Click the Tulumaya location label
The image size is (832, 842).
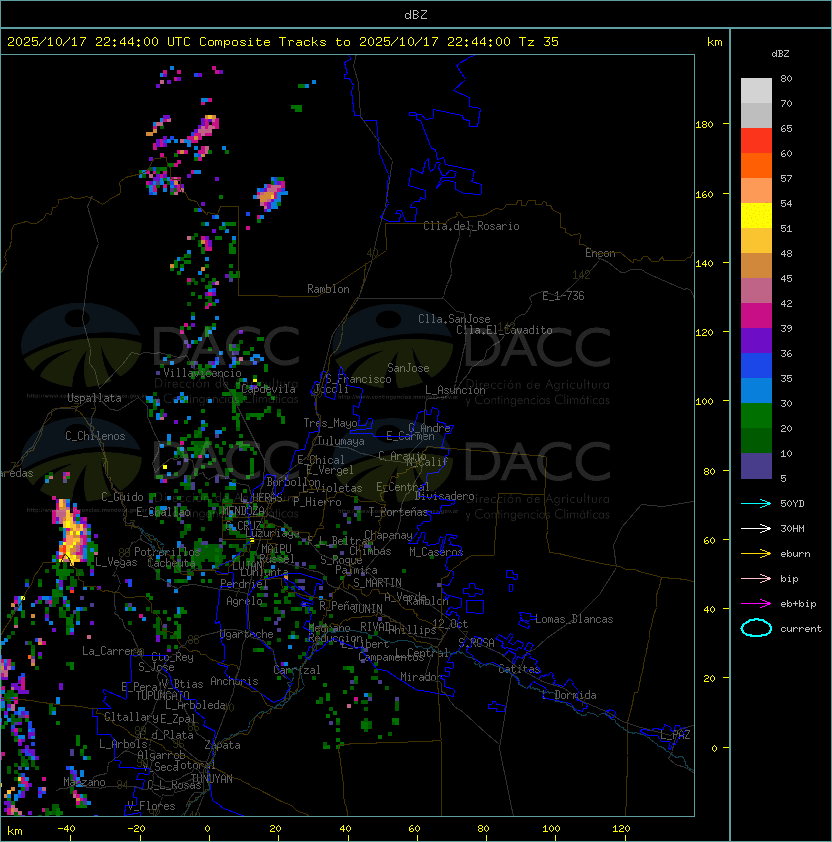tap(341, 441)
